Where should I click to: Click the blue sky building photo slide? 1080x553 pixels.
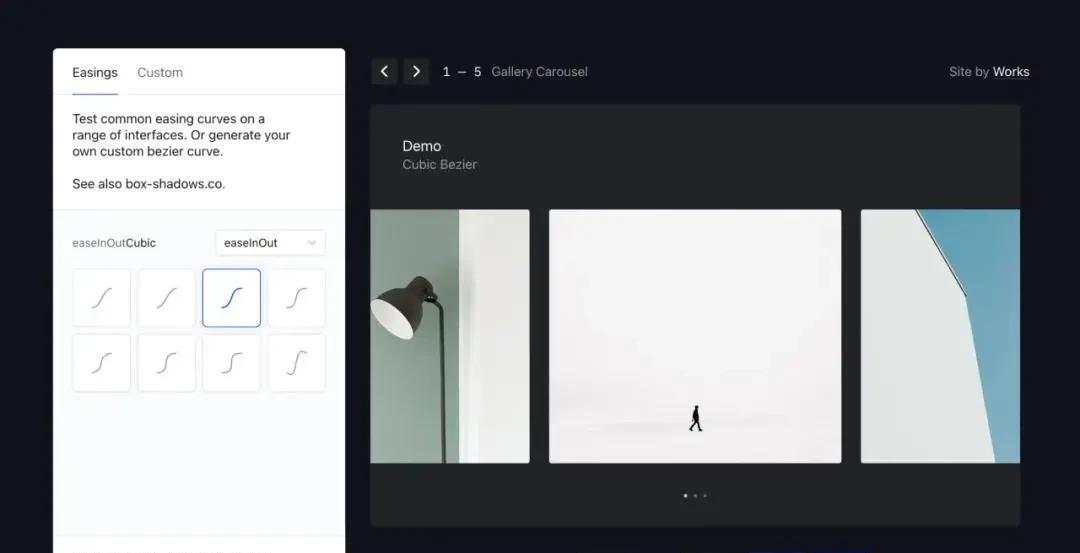point(940,336)
